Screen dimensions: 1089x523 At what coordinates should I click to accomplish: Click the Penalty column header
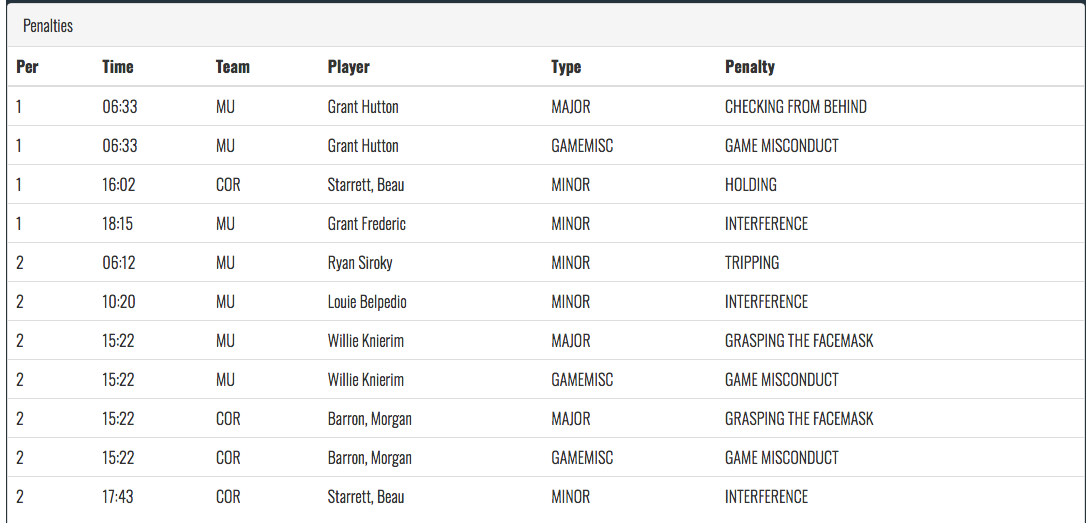tap(750, 67)
